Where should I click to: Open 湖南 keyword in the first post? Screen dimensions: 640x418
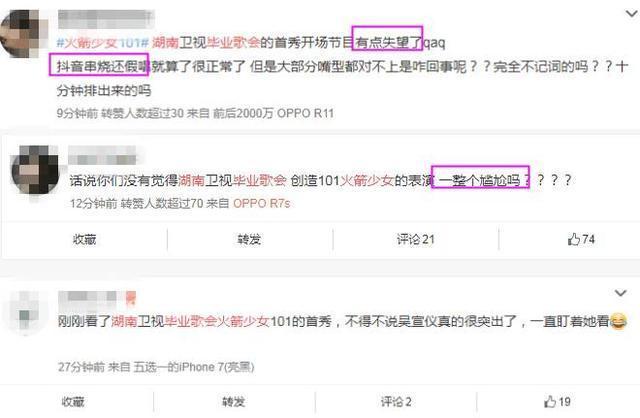[x=165, y=42]
